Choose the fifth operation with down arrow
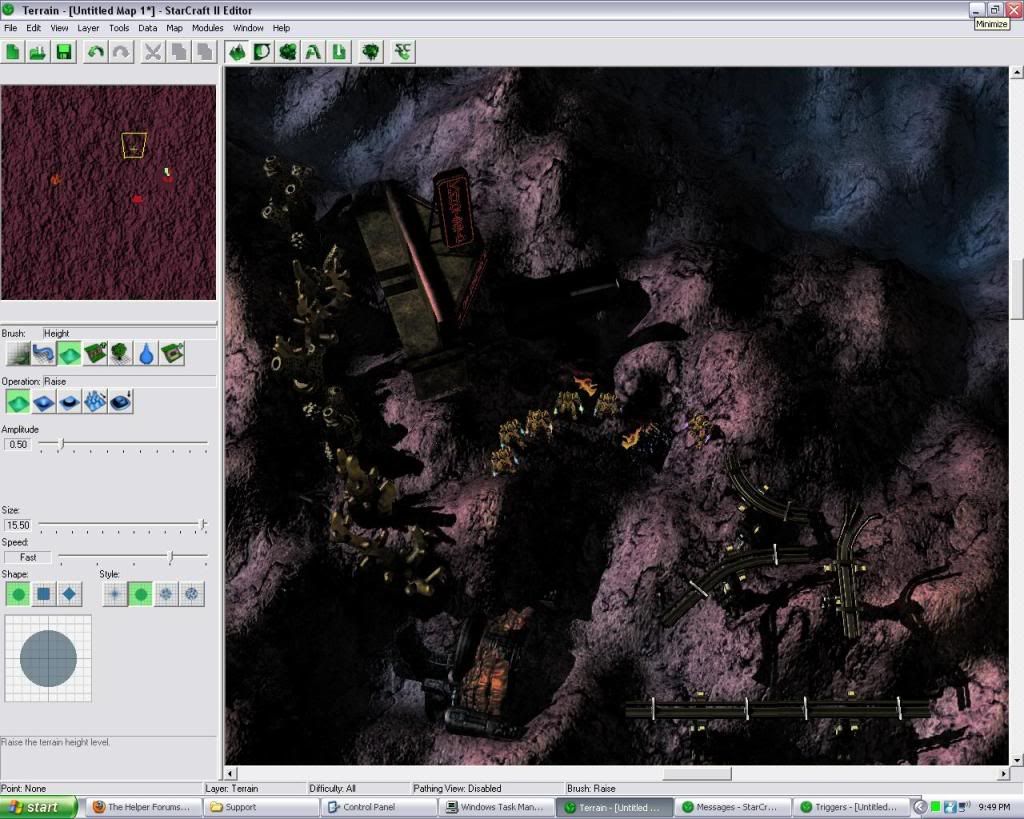Image resolution: width=1024 pixels, height=819 pixels. pos(121,402)
